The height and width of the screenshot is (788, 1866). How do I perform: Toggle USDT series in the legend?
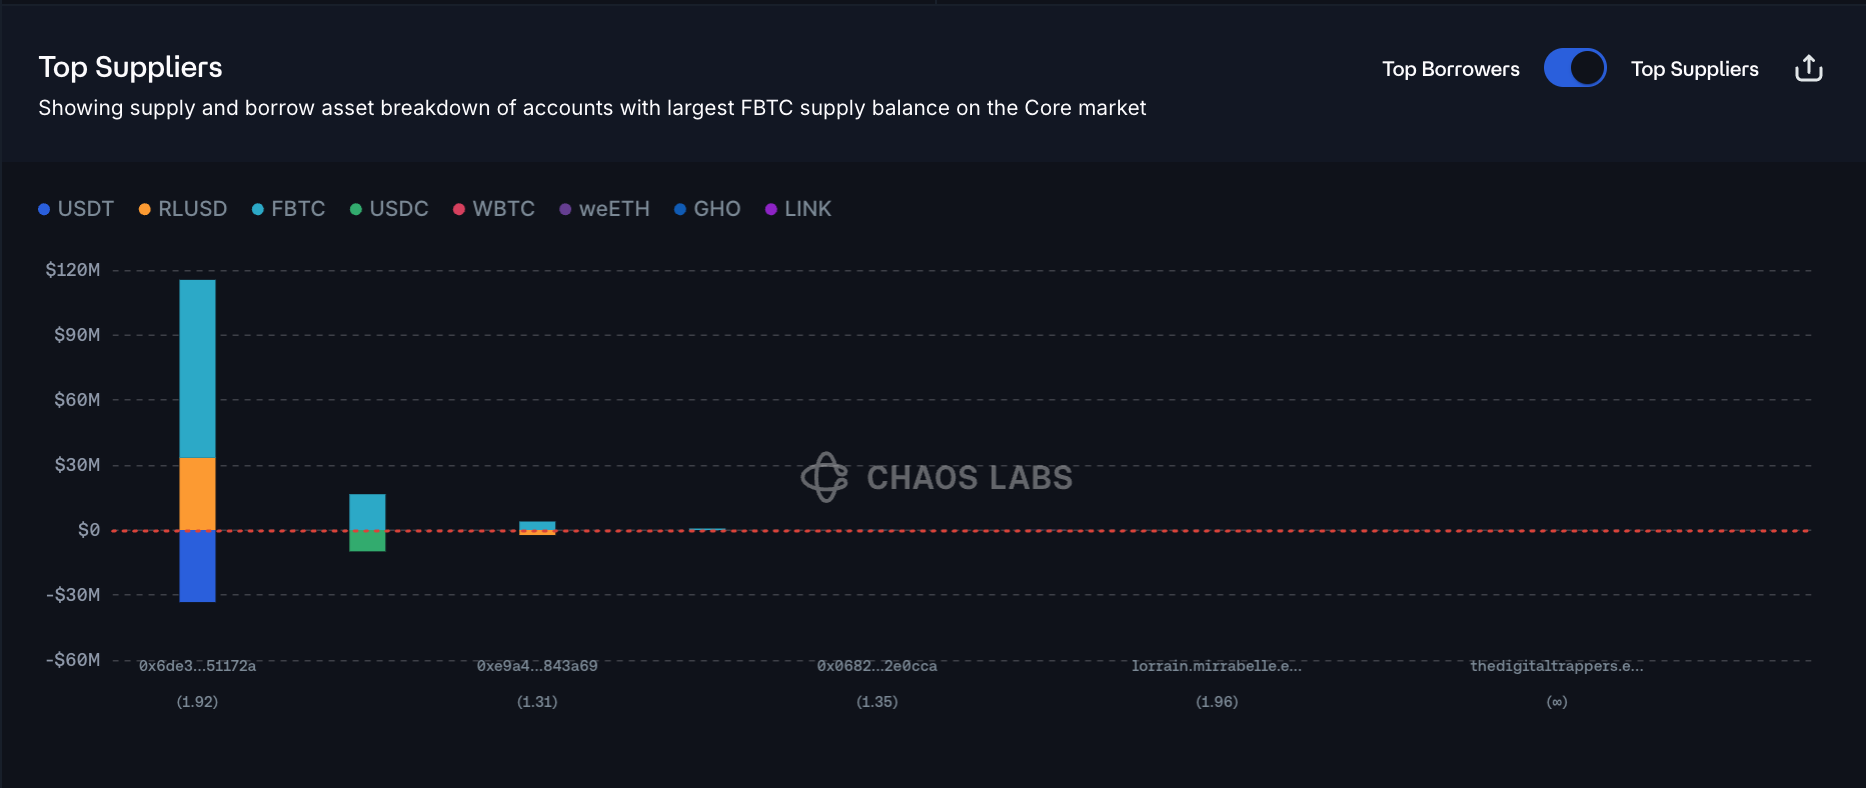point(76,209)
